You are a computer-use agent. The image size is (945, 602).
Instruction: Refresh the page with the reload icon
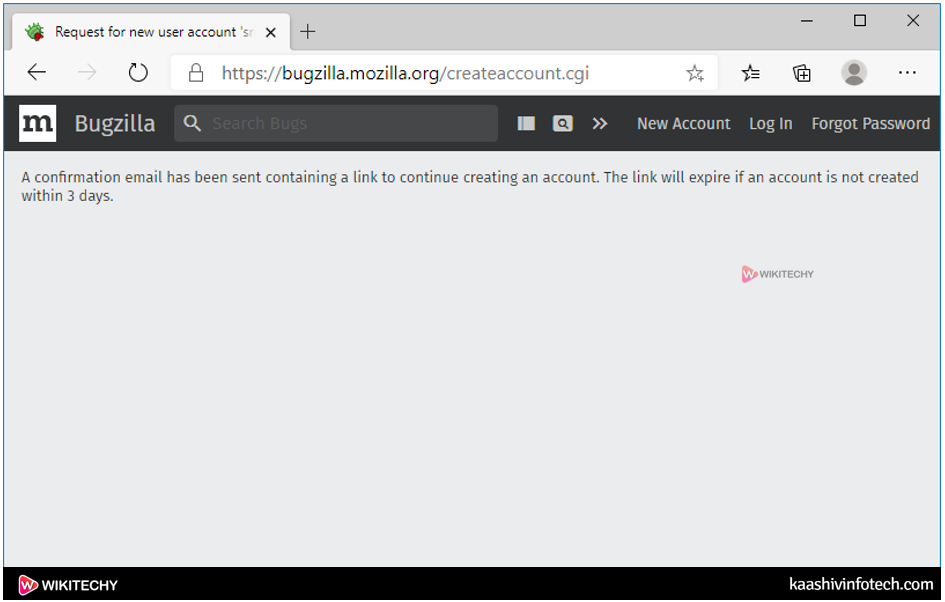(x=138, y=72)
